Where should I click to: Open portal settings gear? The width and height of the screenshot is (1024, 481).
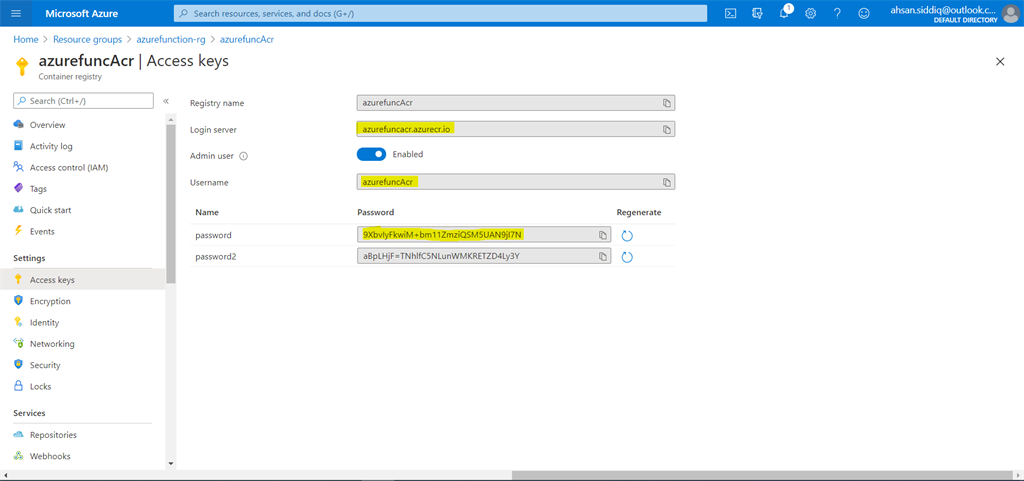(810, 13)
